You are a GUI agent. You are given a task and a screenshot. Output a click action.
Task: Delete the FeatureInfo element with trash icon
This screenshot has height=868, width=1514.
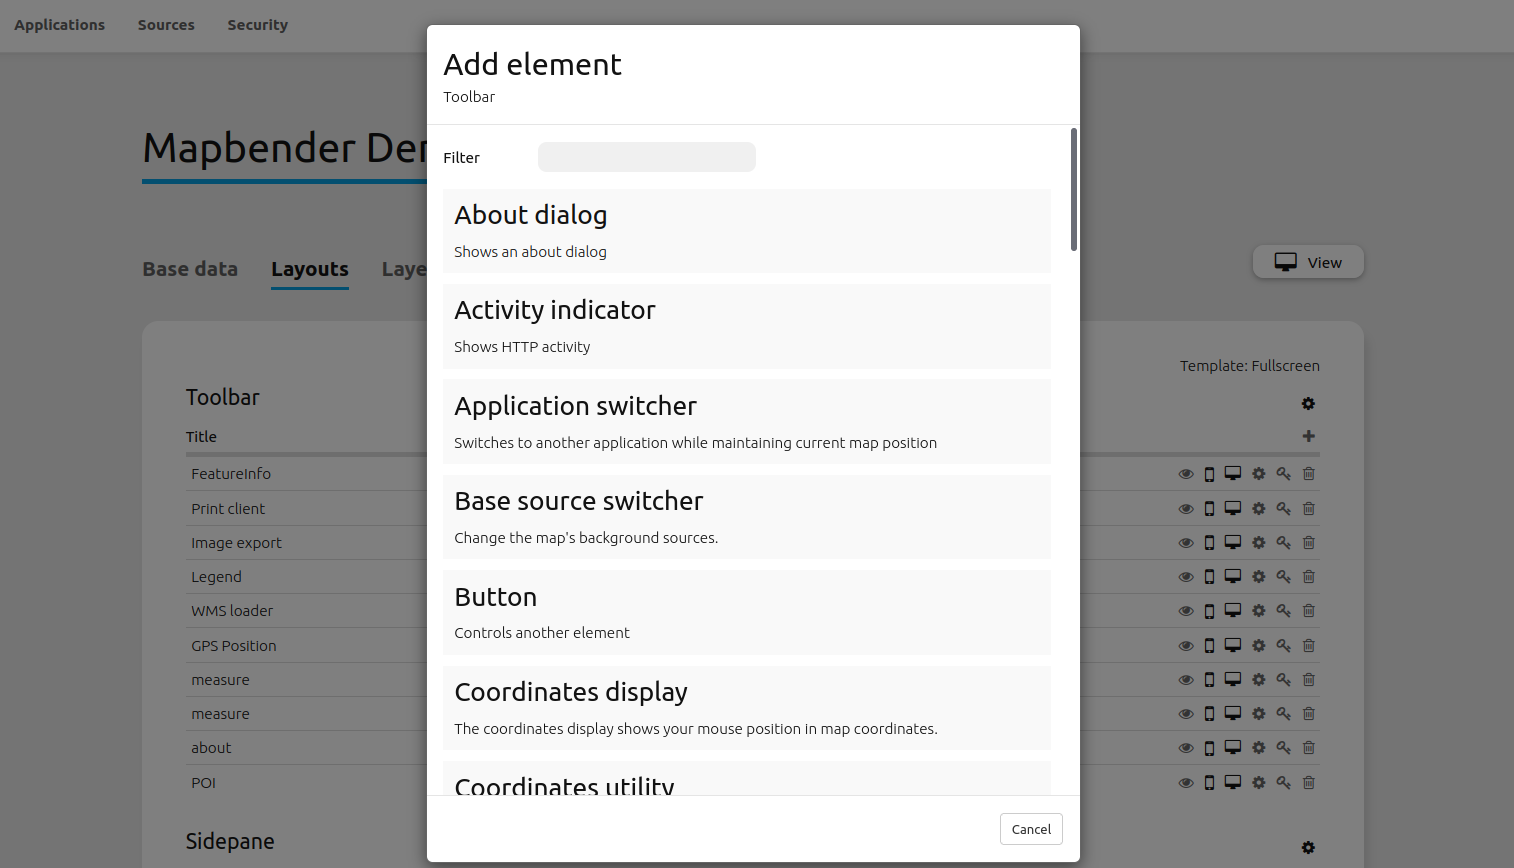1309,474
